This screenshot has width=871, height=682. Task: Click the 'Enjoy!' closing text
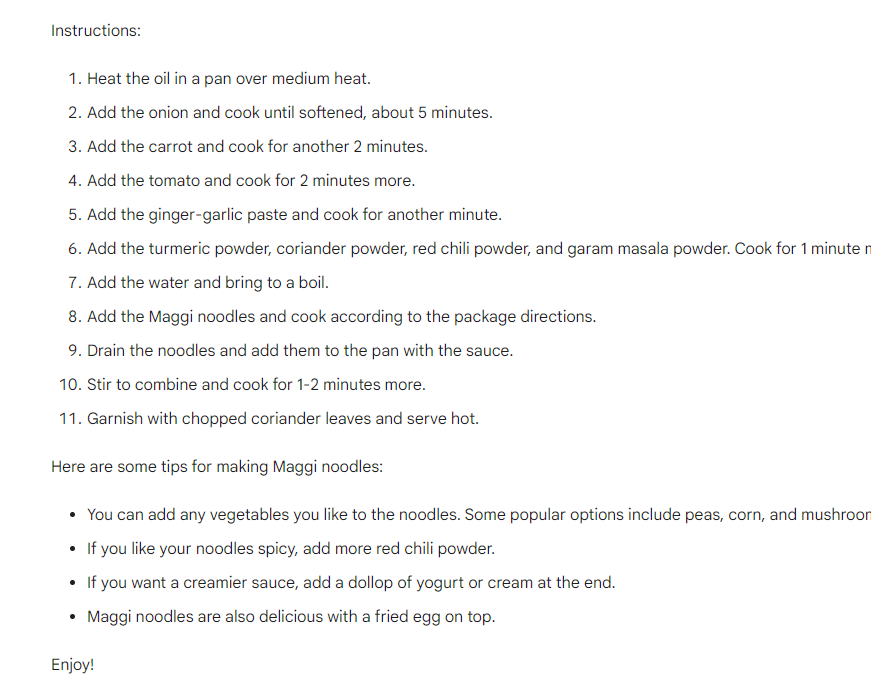(x=73, y=665)
